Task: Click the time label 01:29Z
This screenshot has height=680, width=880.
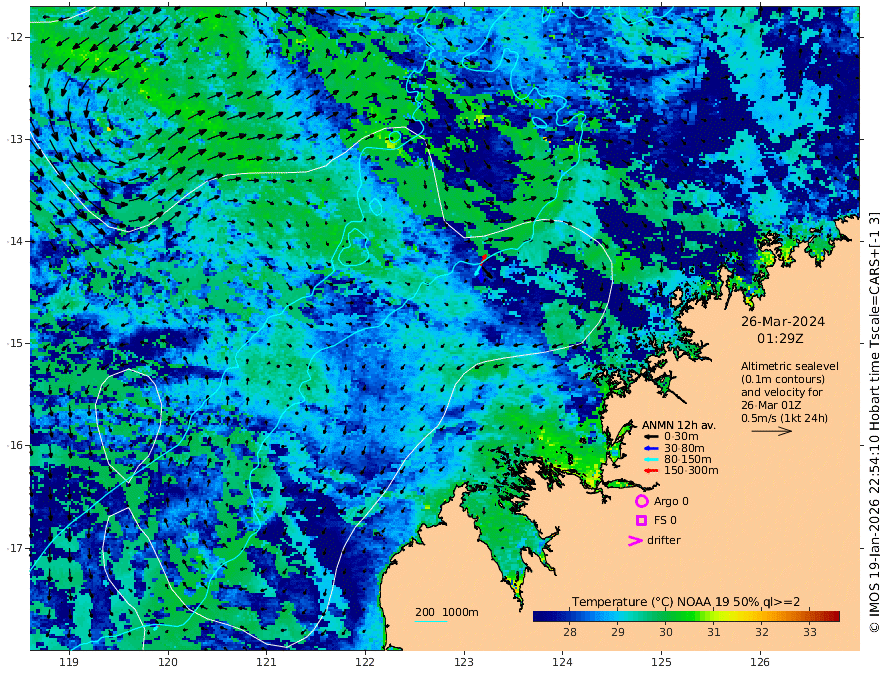Action: click(x=780, y=339)
